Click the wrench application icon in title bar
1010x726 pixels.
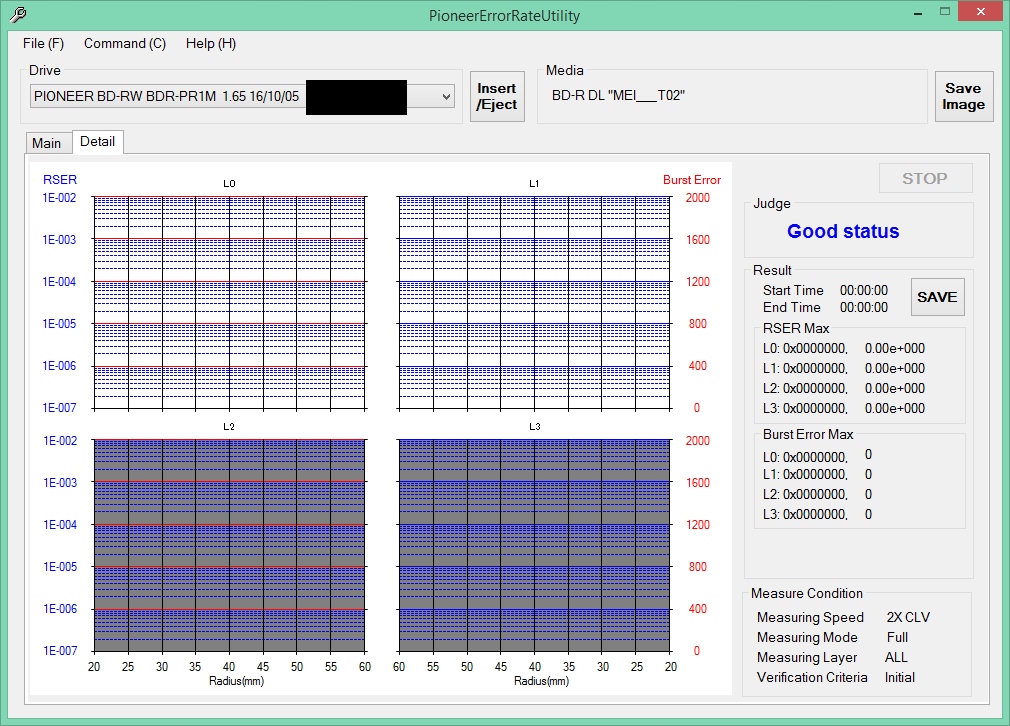[x=17, y=15]
